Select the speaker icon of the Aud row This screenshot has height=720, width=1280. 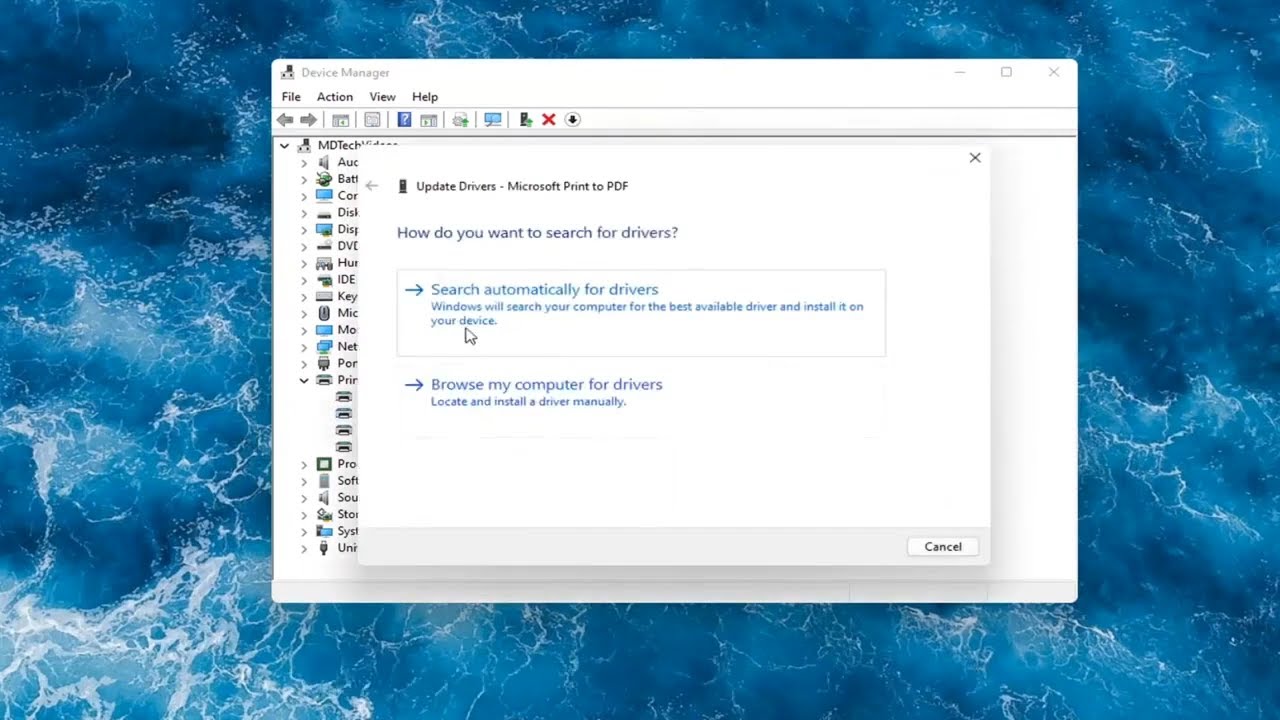click(324, 162)
